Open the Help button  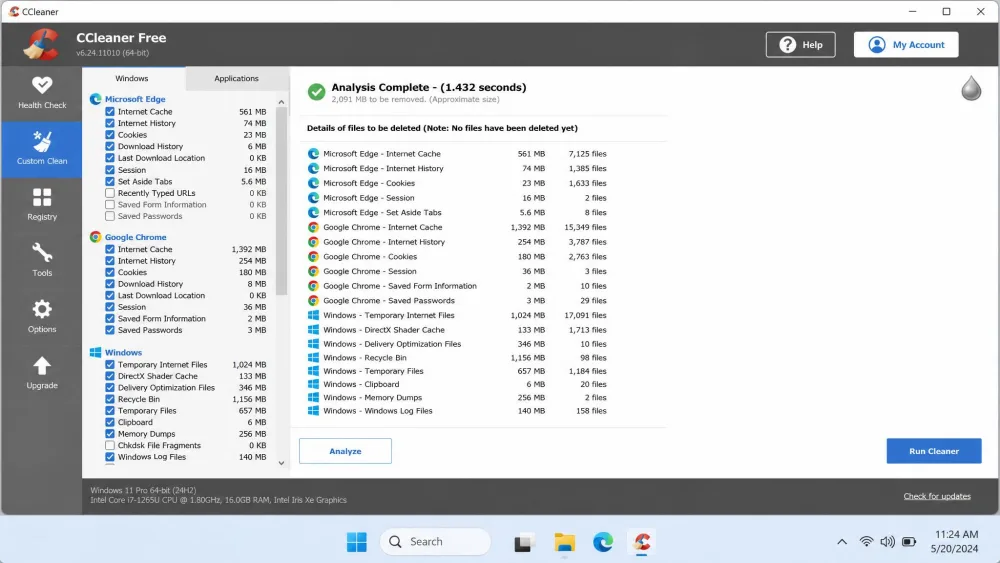tap(800, 45)
